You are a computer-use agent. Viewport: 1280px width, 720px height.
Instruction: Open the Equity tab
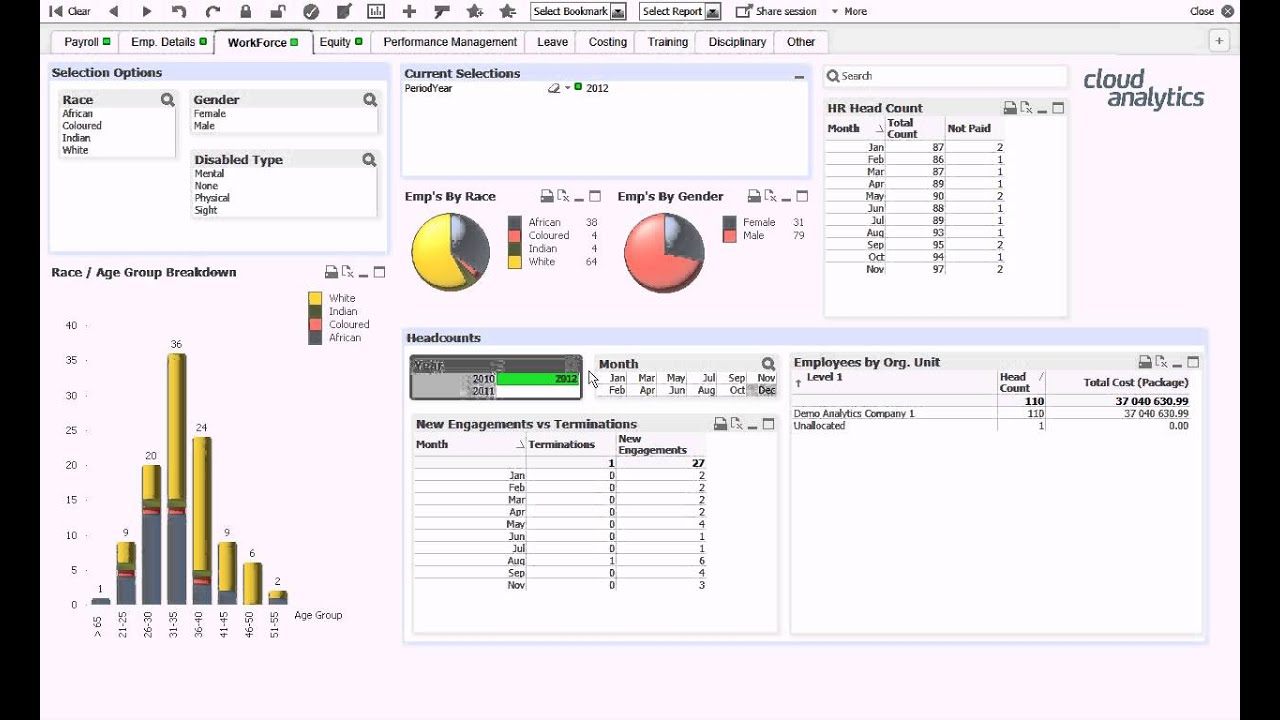341,42
